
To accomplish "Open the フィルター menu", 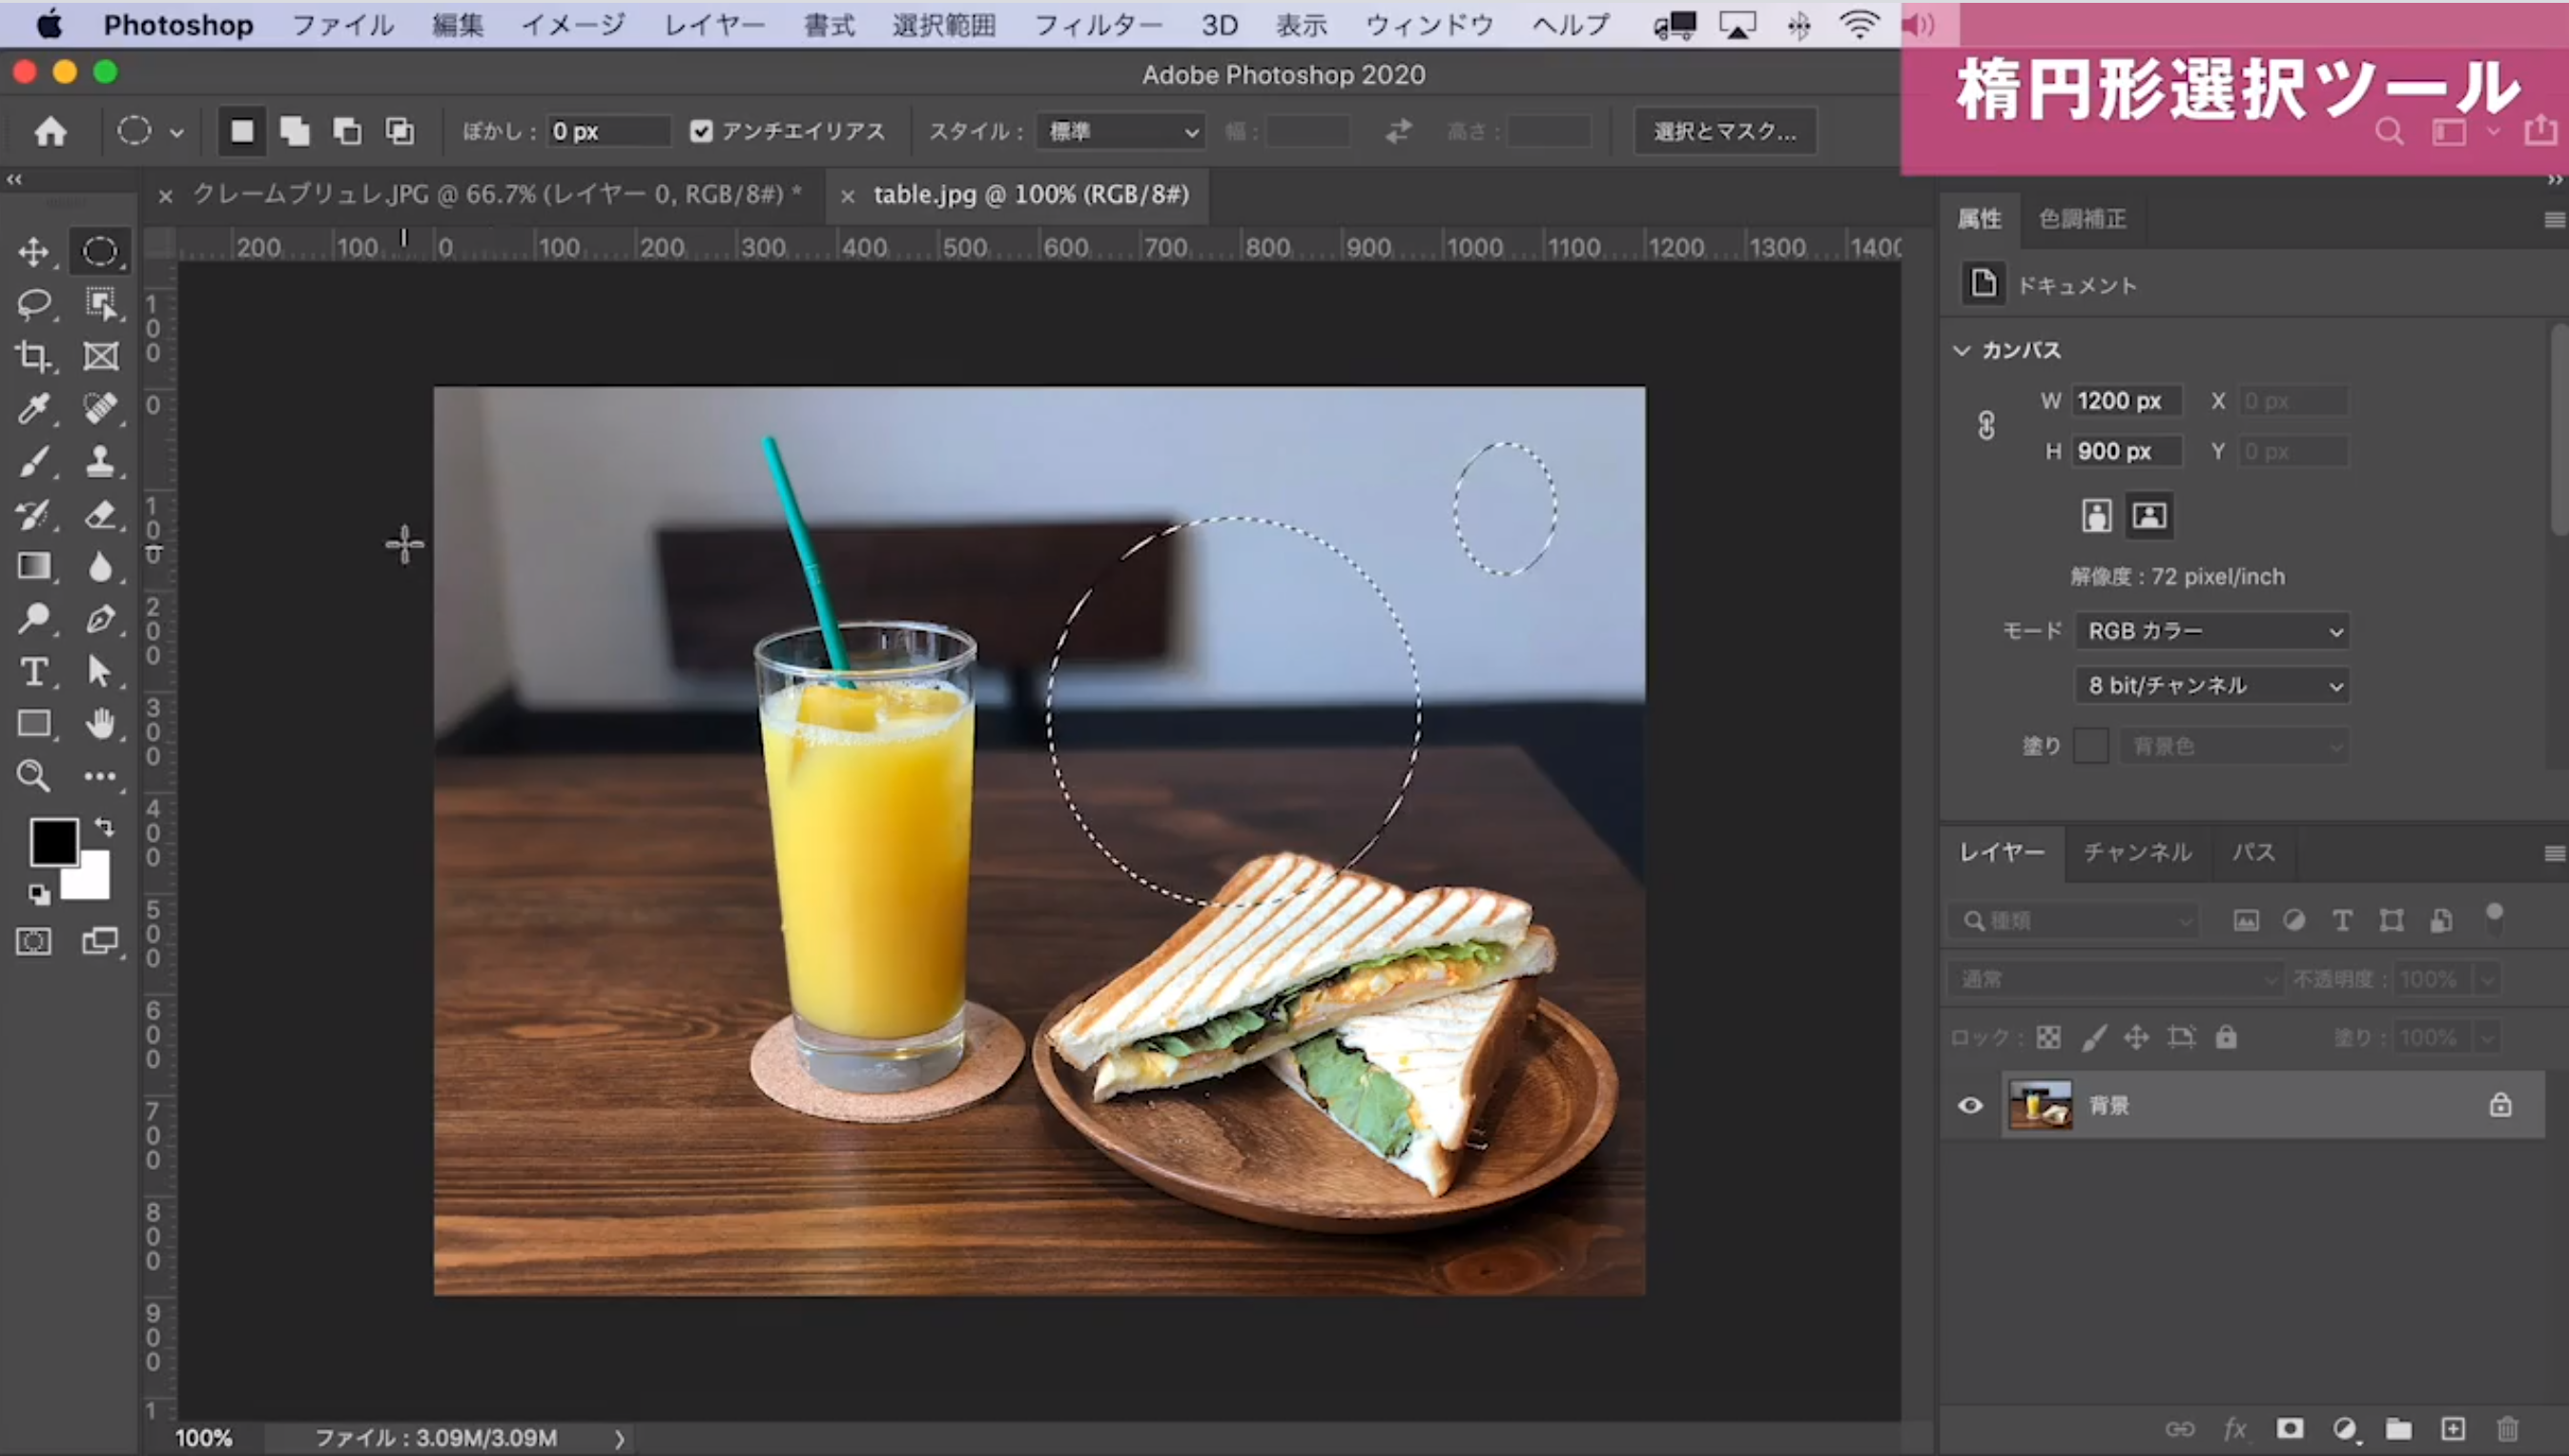I will coord(1097,24).
